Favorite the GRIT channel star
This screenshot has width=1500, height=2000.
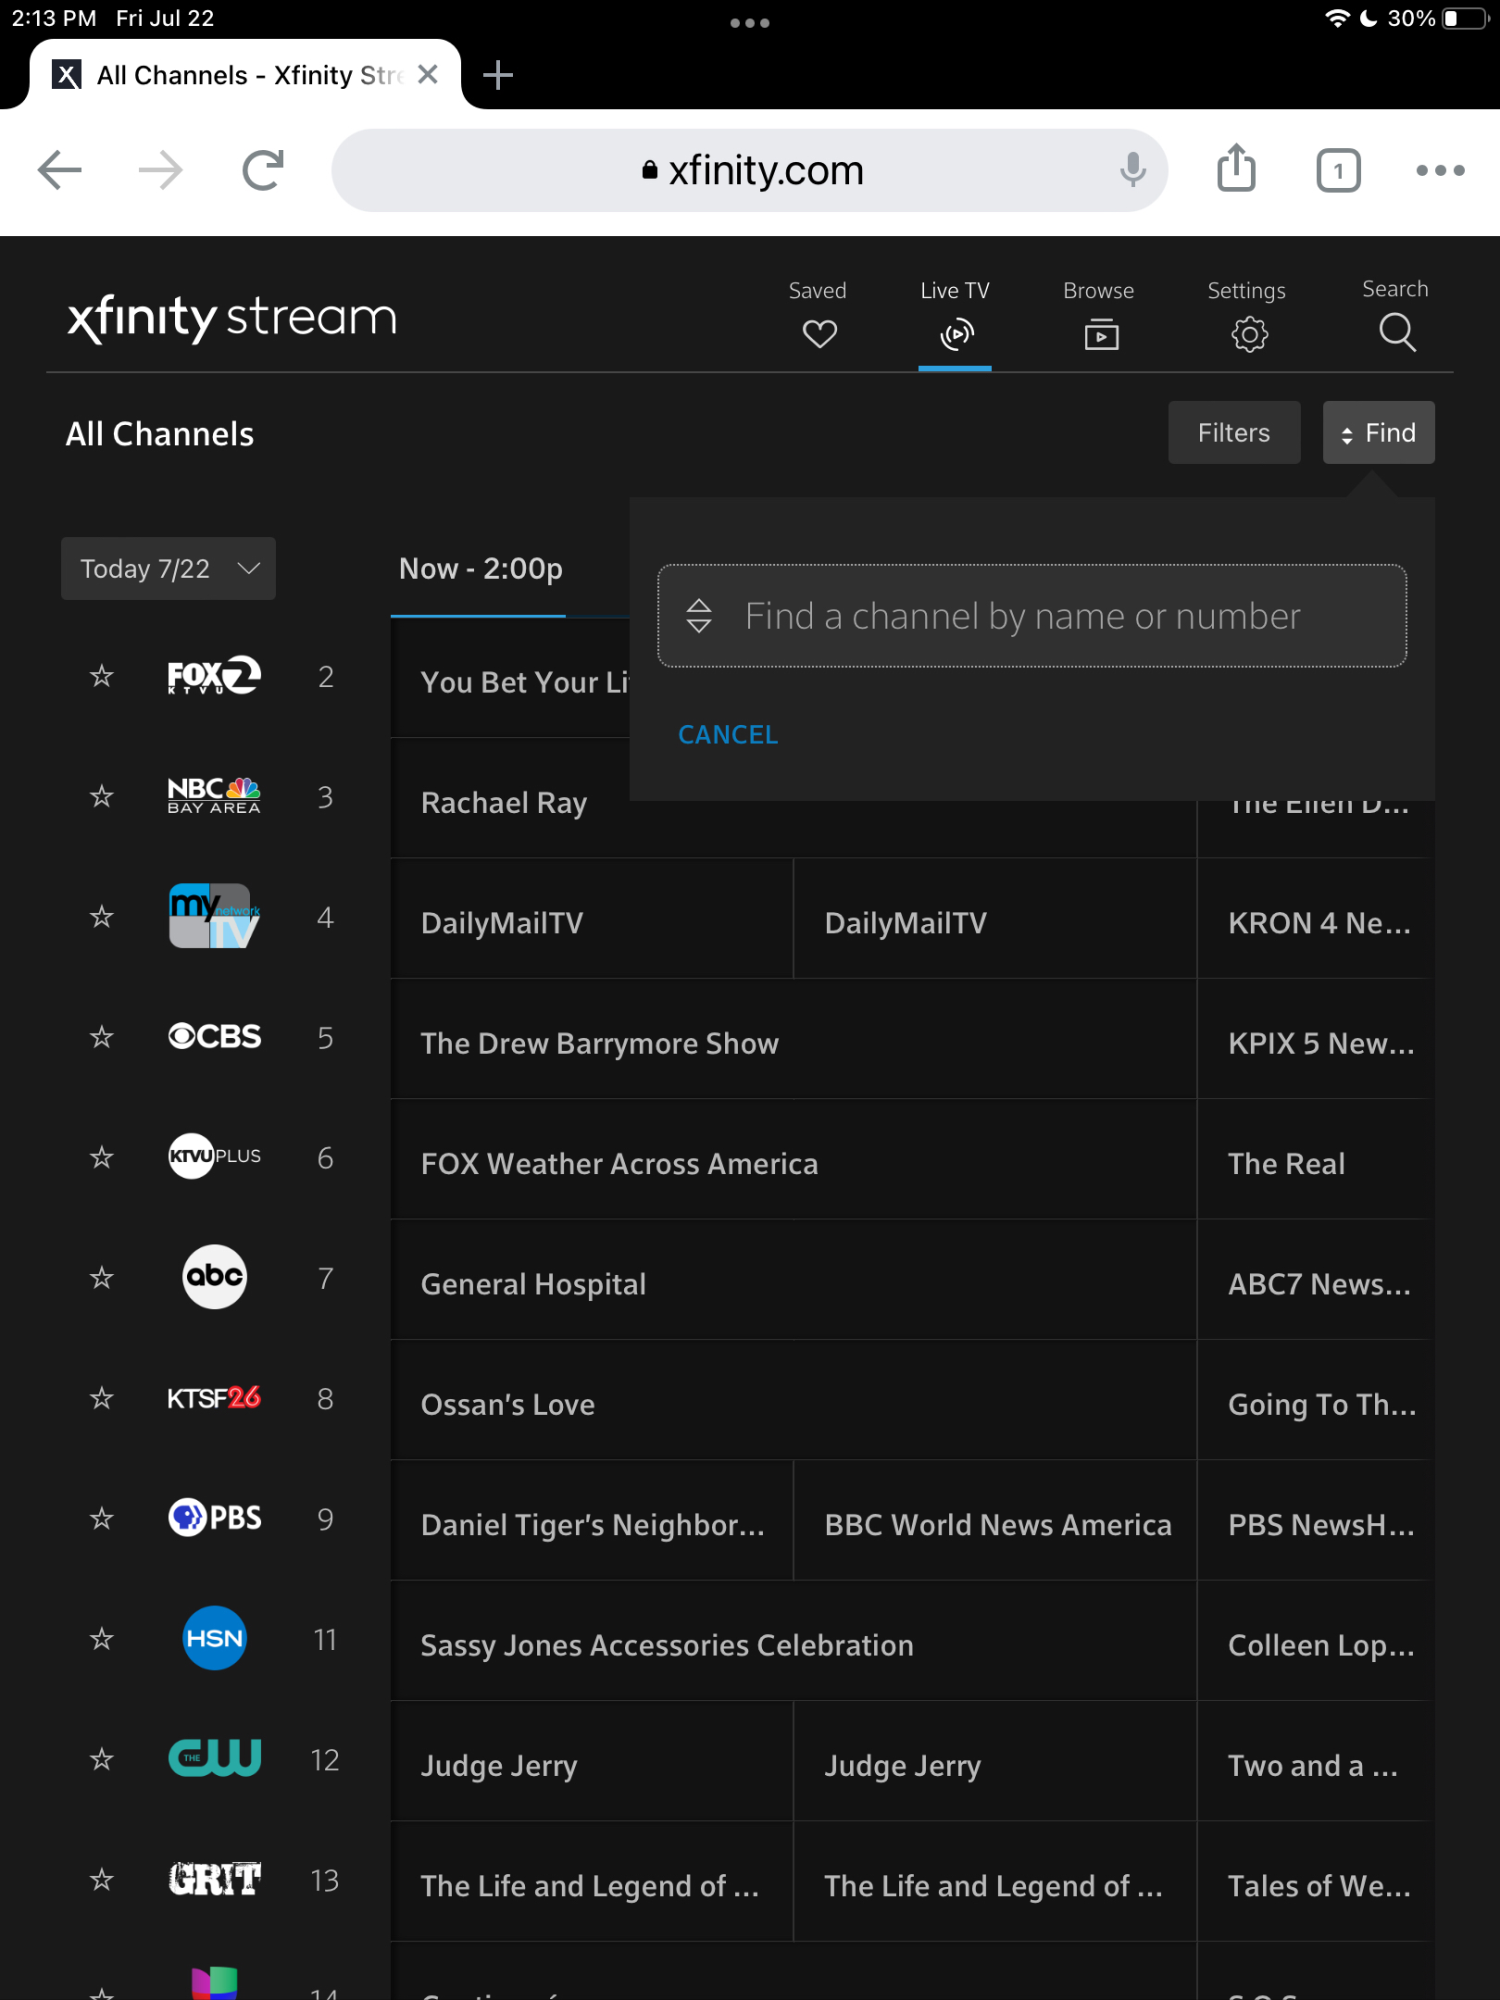[x=101, y=1880]
